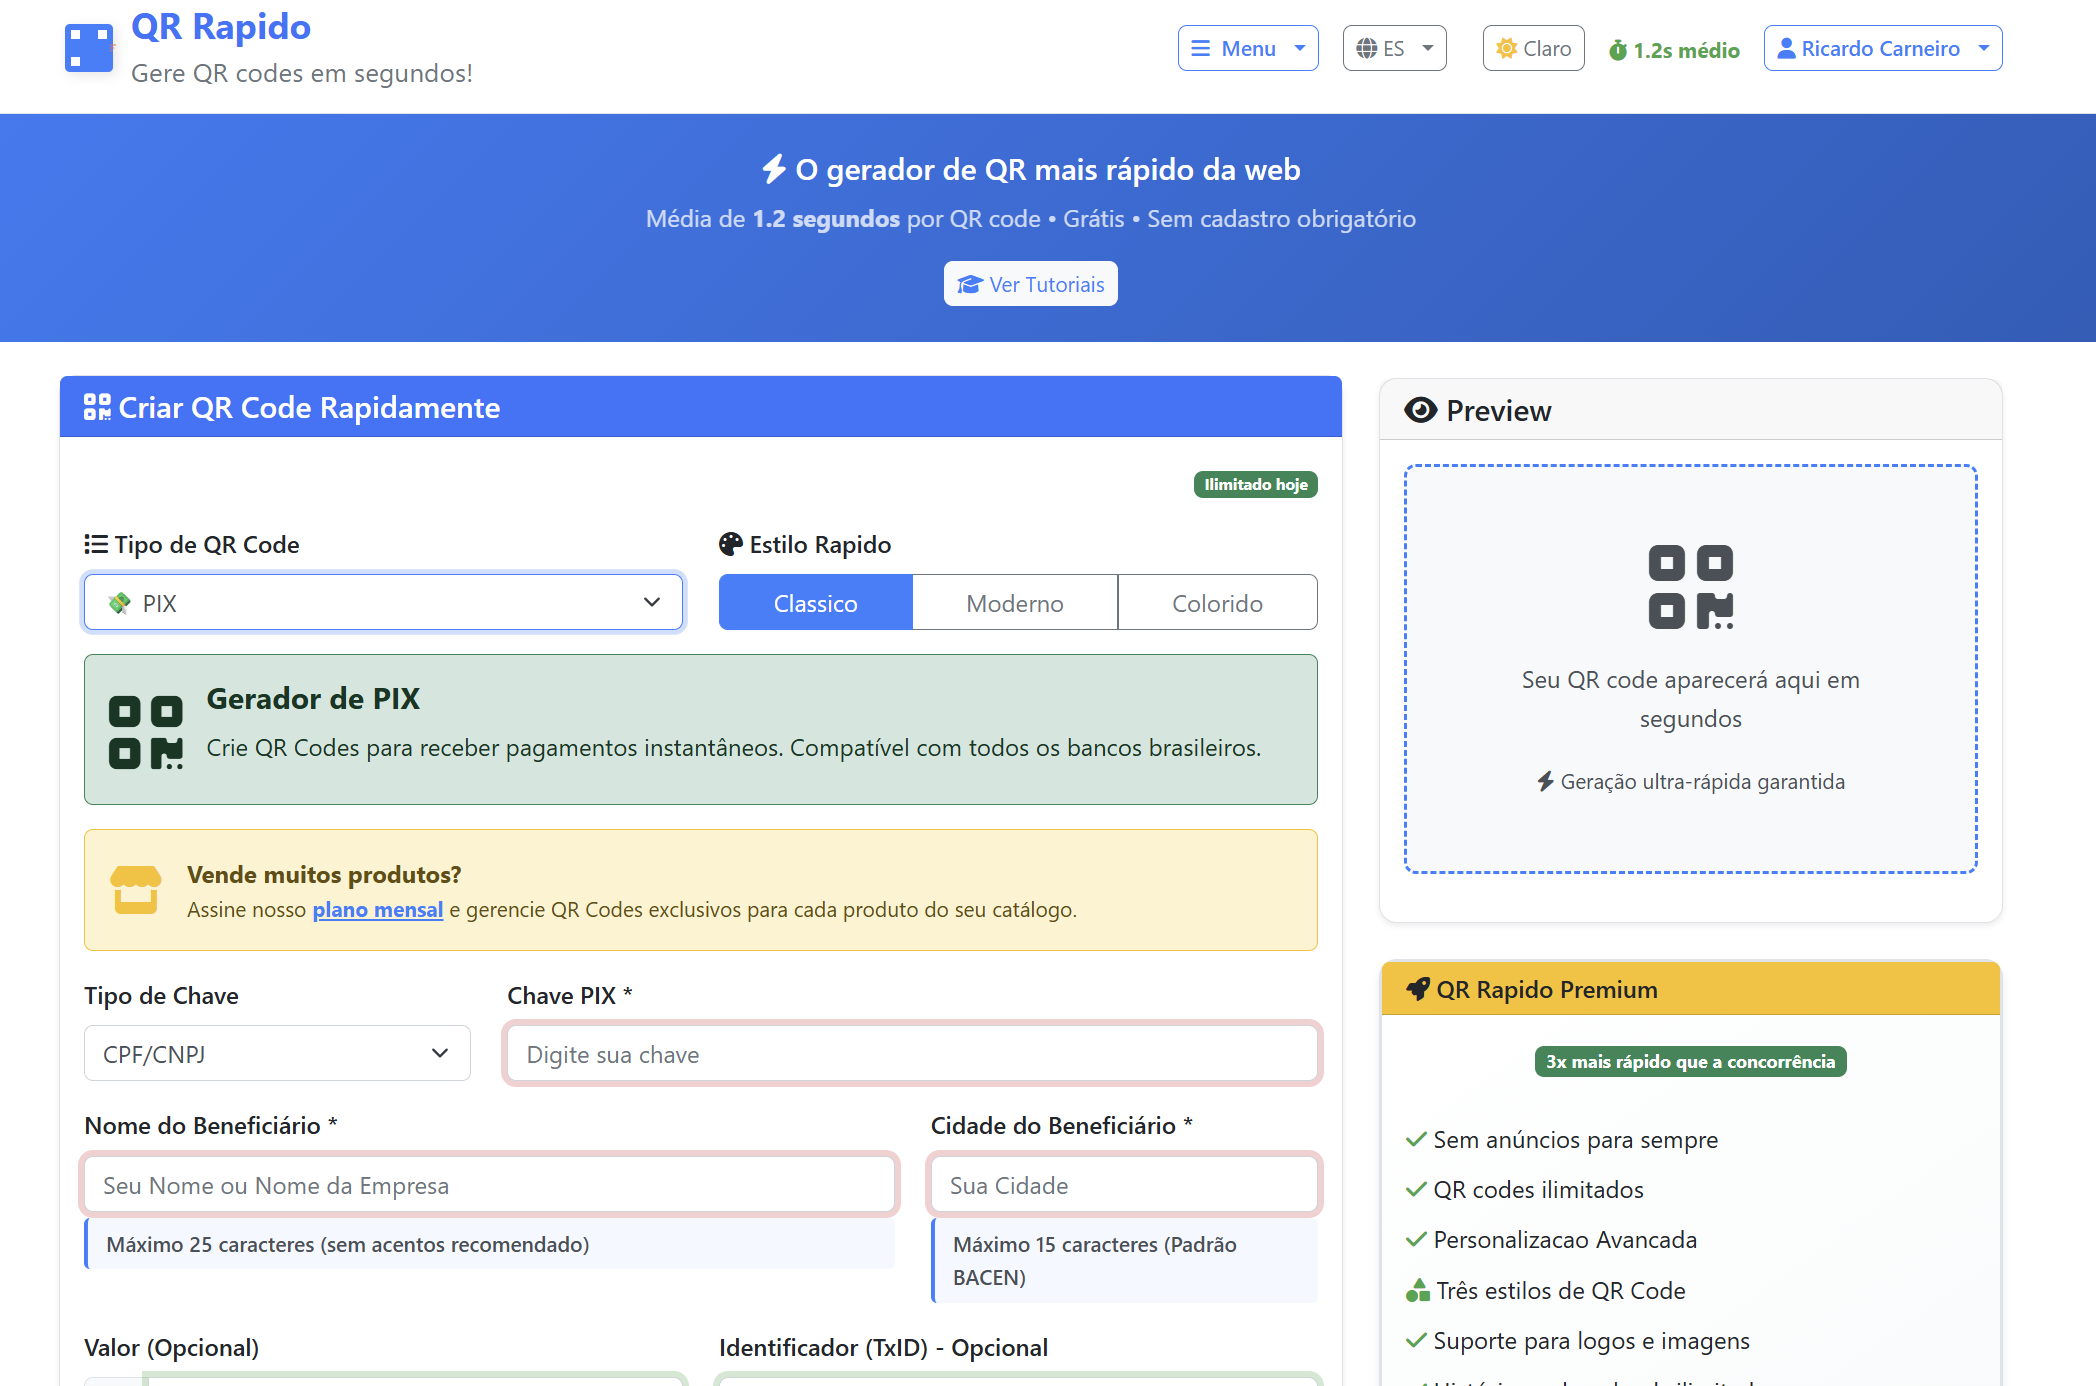
Task: Click the QR icon in Gerador de PIX box
Action: pos(146,732)
